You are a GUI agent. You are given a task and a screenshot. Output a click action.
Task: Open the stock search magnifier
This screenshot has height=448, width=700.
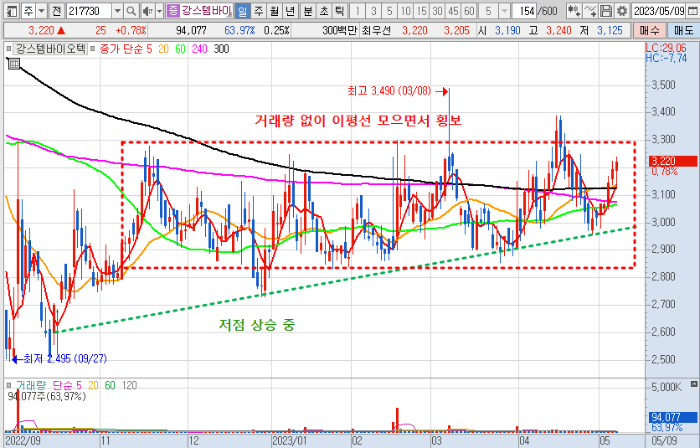131,11
